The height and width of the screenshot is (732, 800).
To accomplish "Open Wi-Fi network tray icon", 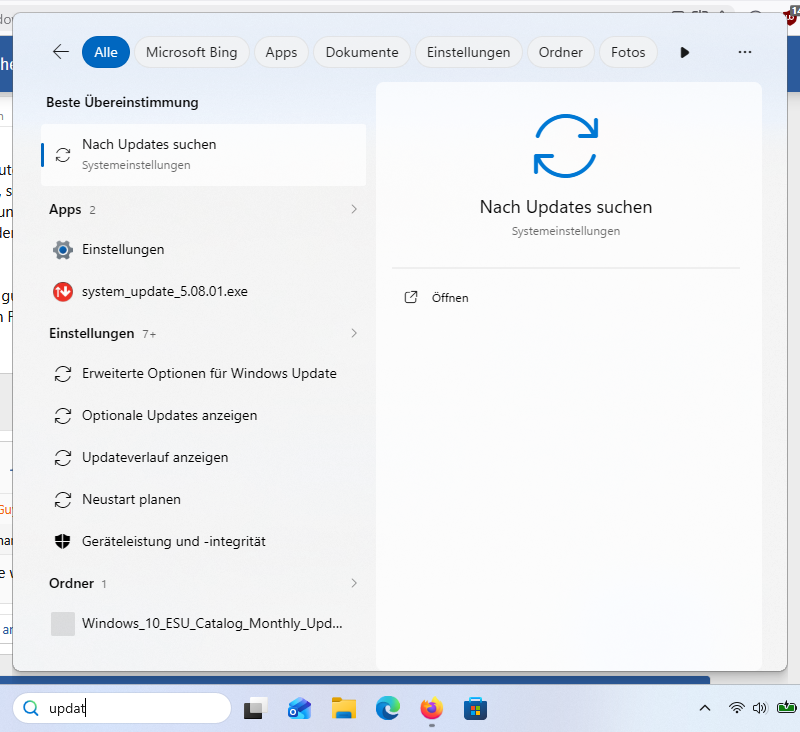I will pos(736,708).
